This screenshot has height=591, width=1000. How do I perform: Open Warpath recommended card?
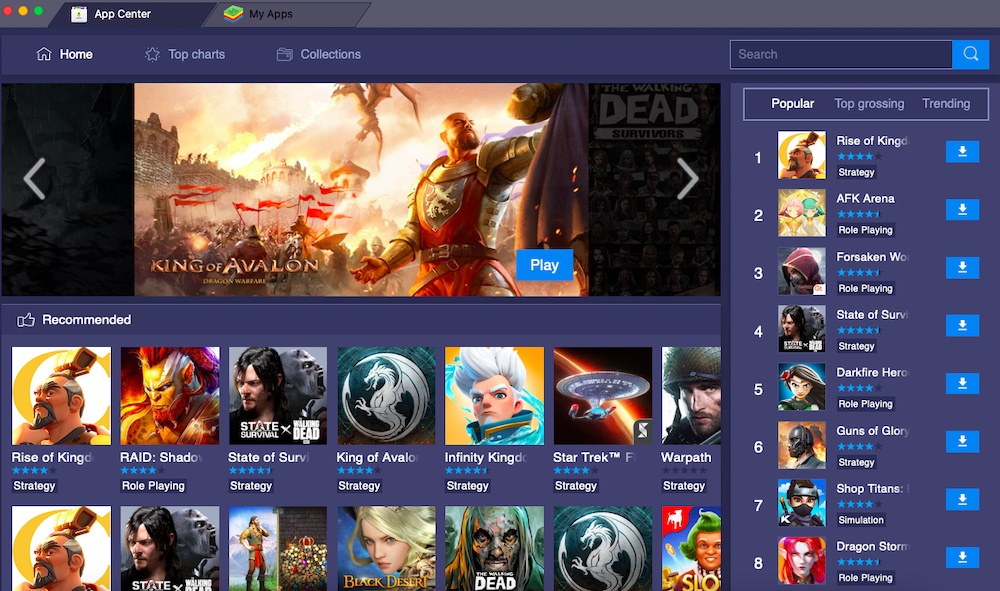(x=691, y=396)
